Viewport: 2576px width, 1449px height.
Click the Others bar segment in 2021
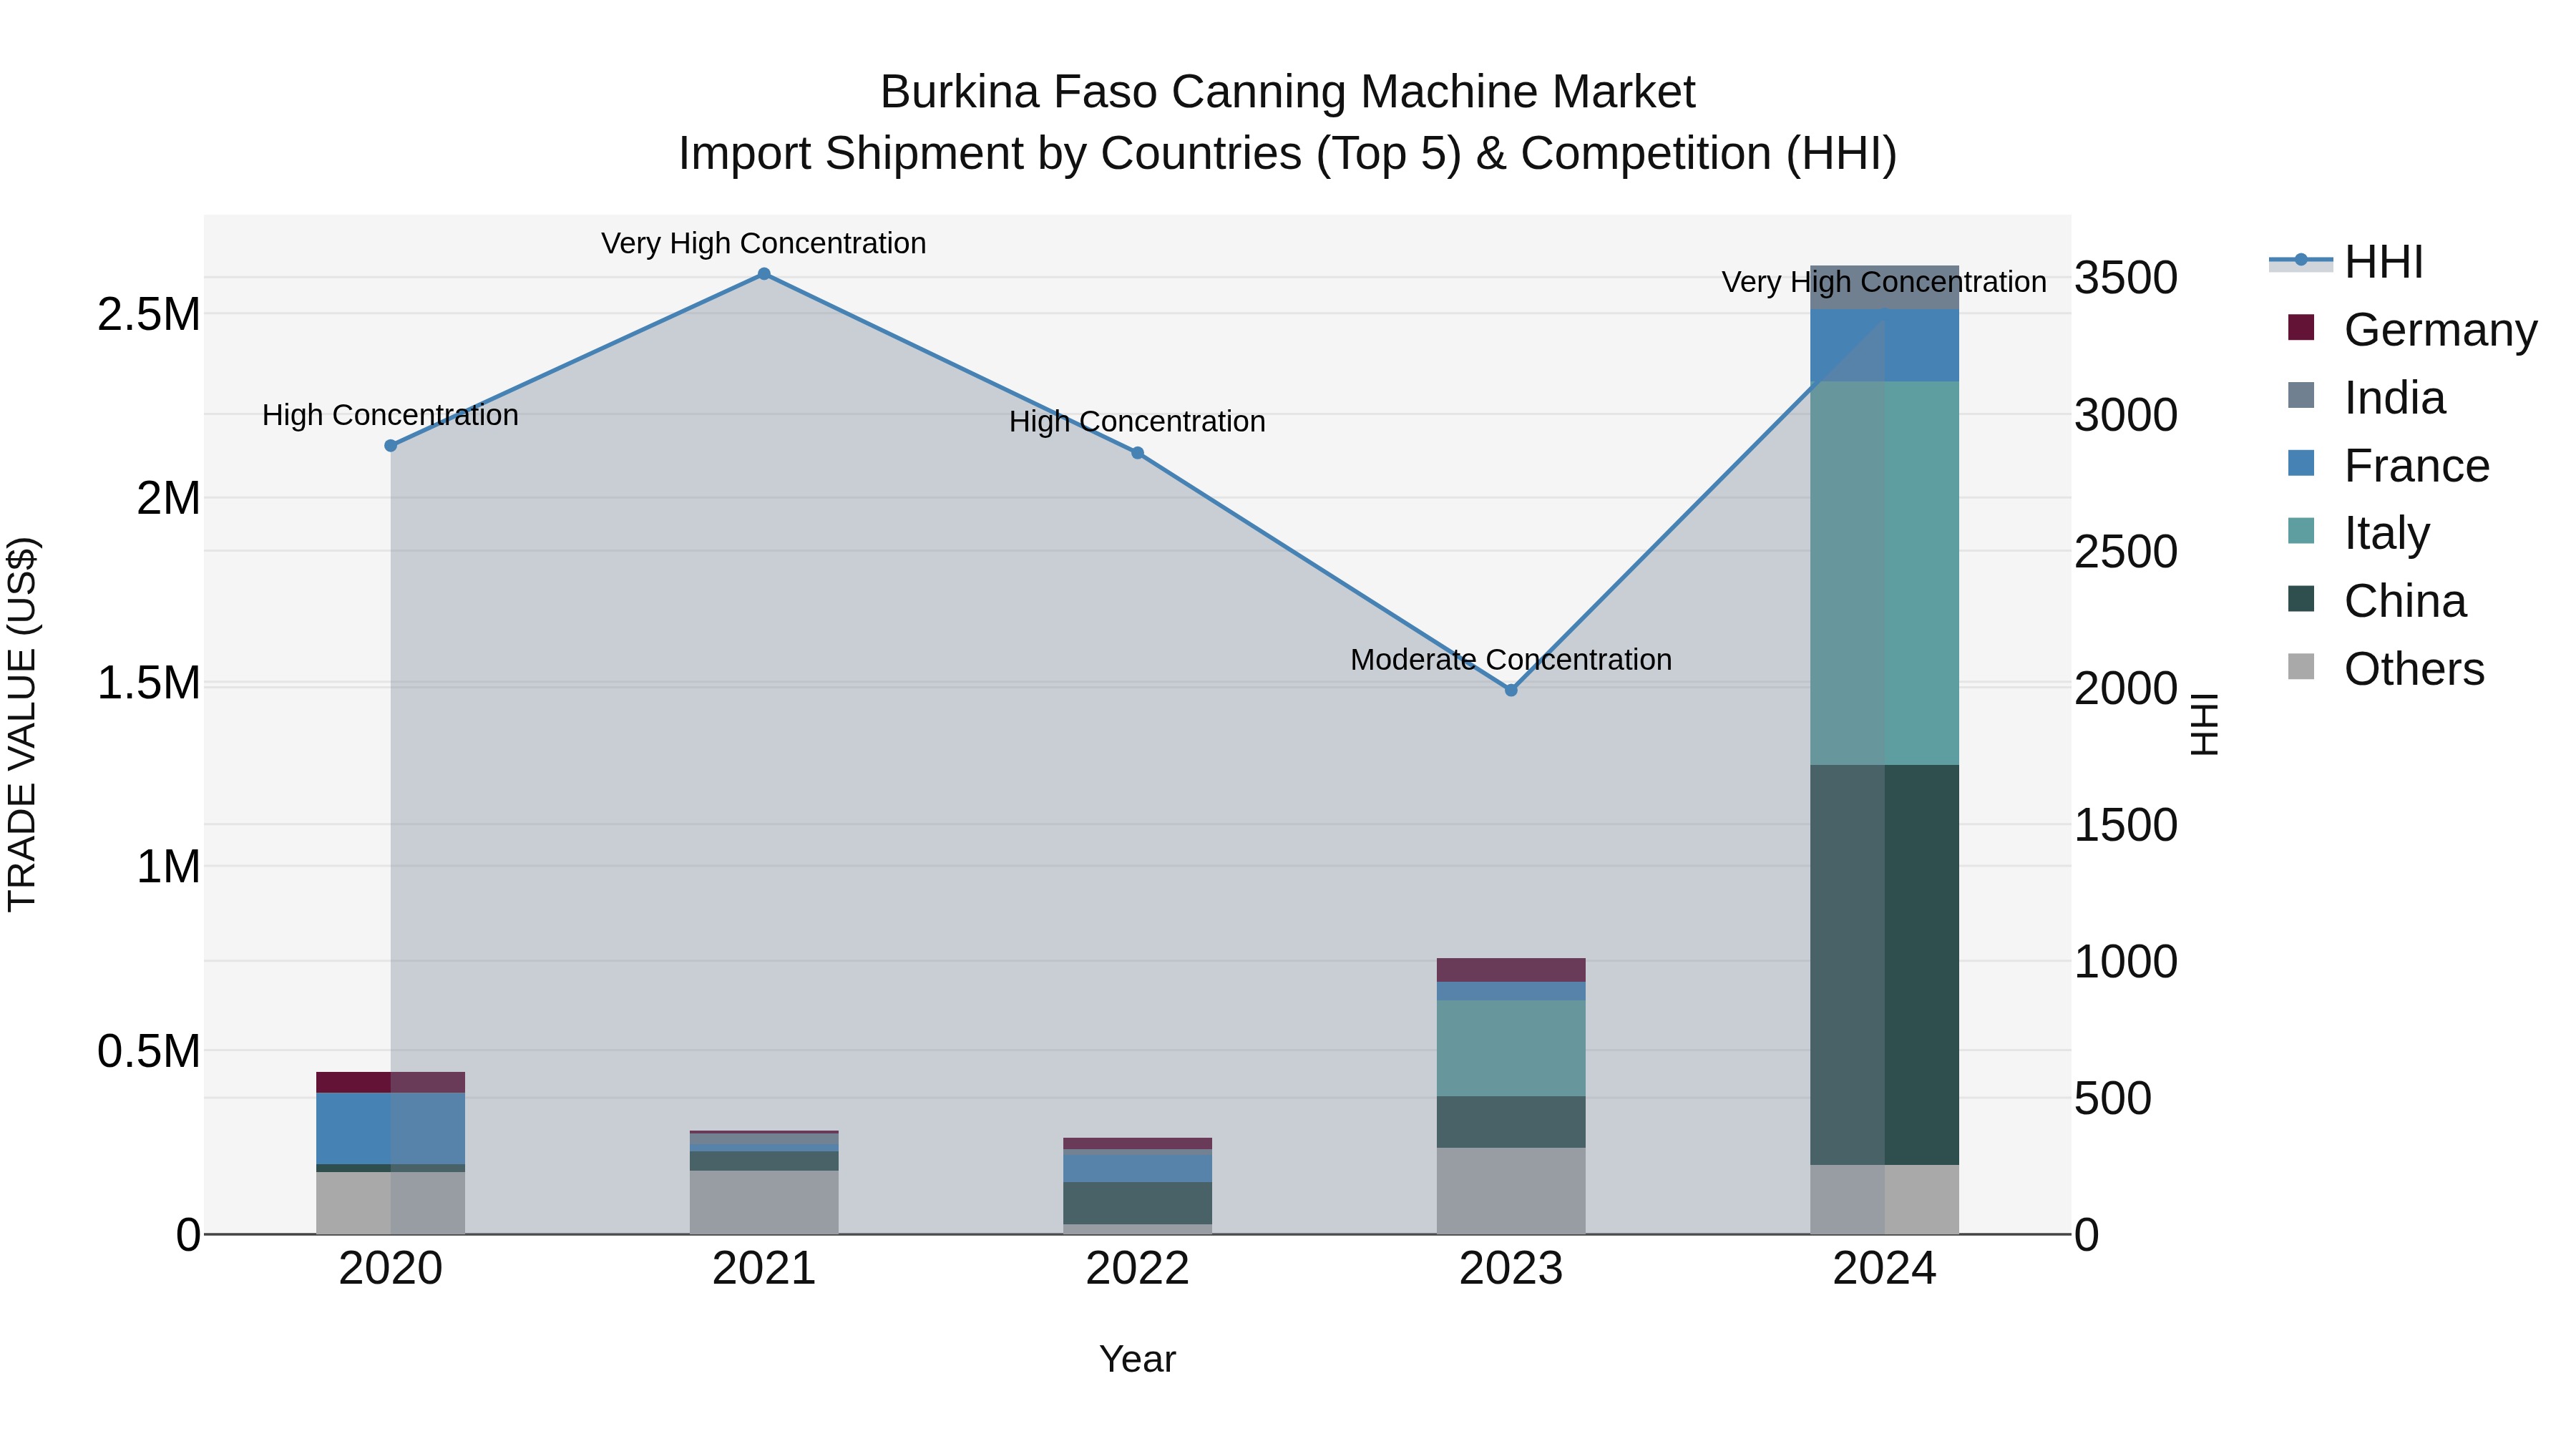(764, 1203)
